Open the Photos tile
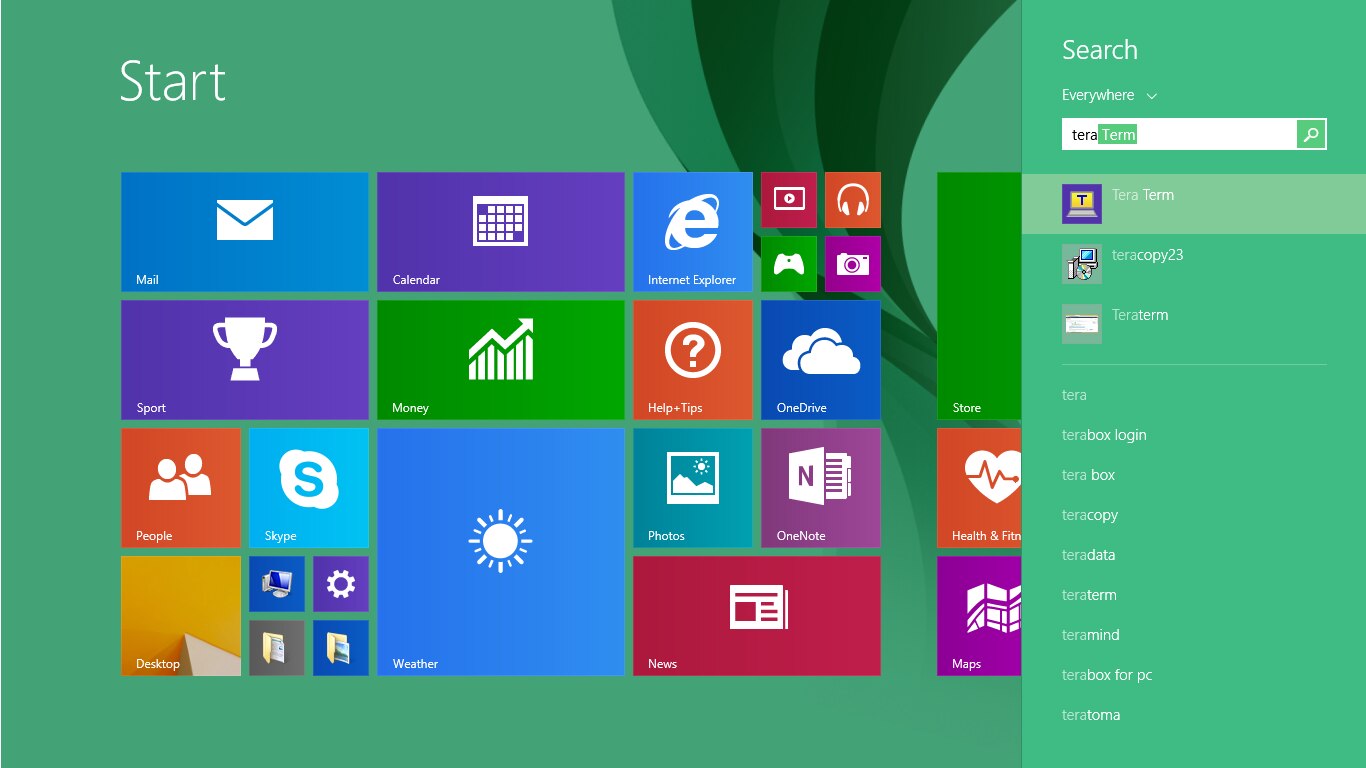The width and height of the screenshot is (1366, 768). pyautogui.click(x=693, y=488)
